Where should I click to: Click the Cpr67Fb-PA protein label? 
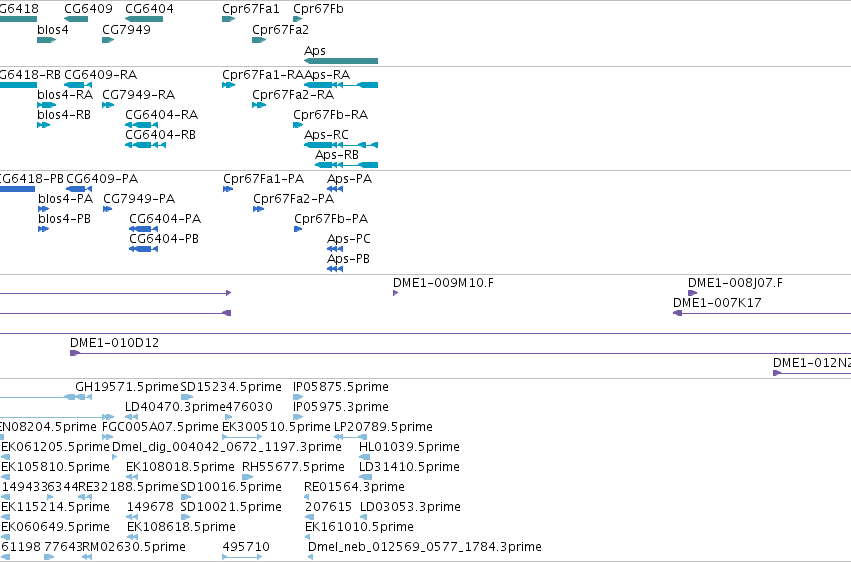click(x=331, y=219)
